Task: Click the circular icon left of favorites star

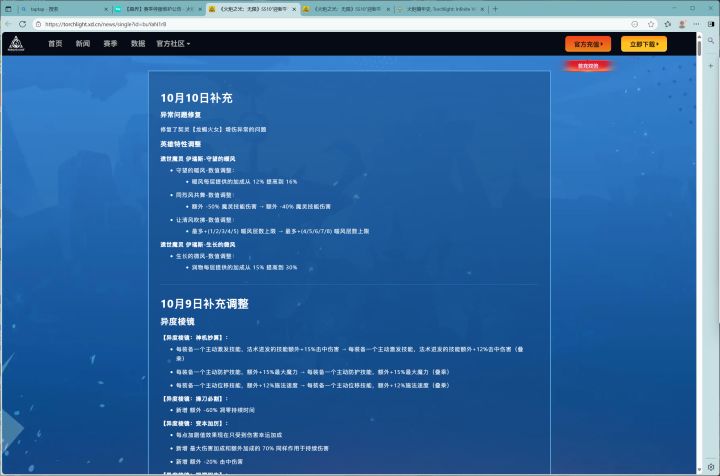Action: coord(635,24)
